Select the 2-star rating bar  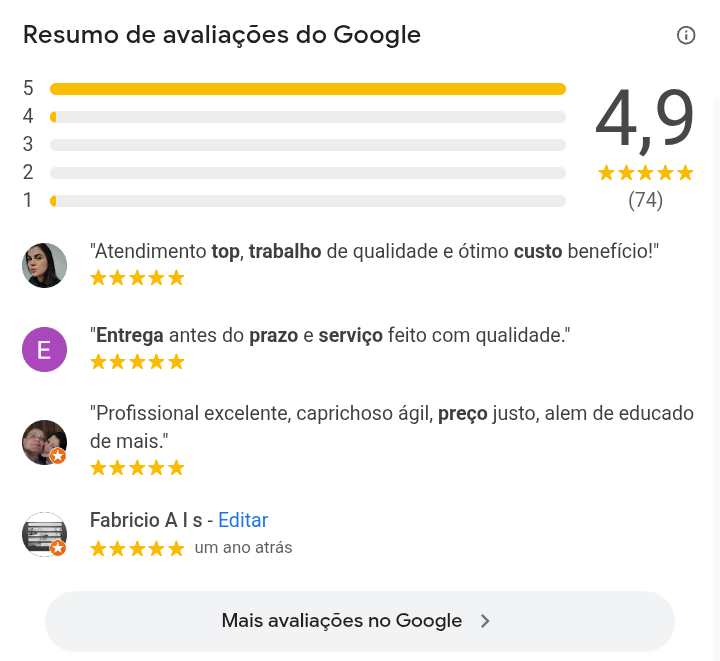point(308,173)
